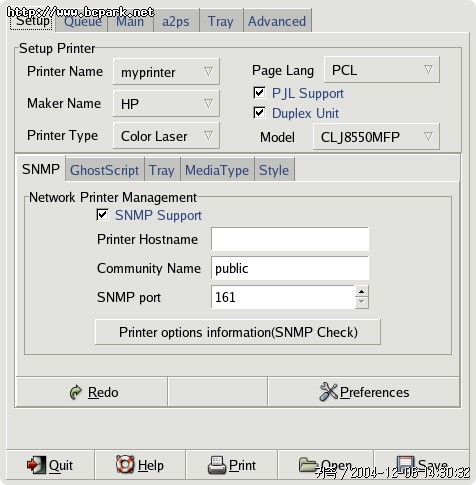
Task: Toggle the PJL Support checkbox
Action: [x=259, y=93]
